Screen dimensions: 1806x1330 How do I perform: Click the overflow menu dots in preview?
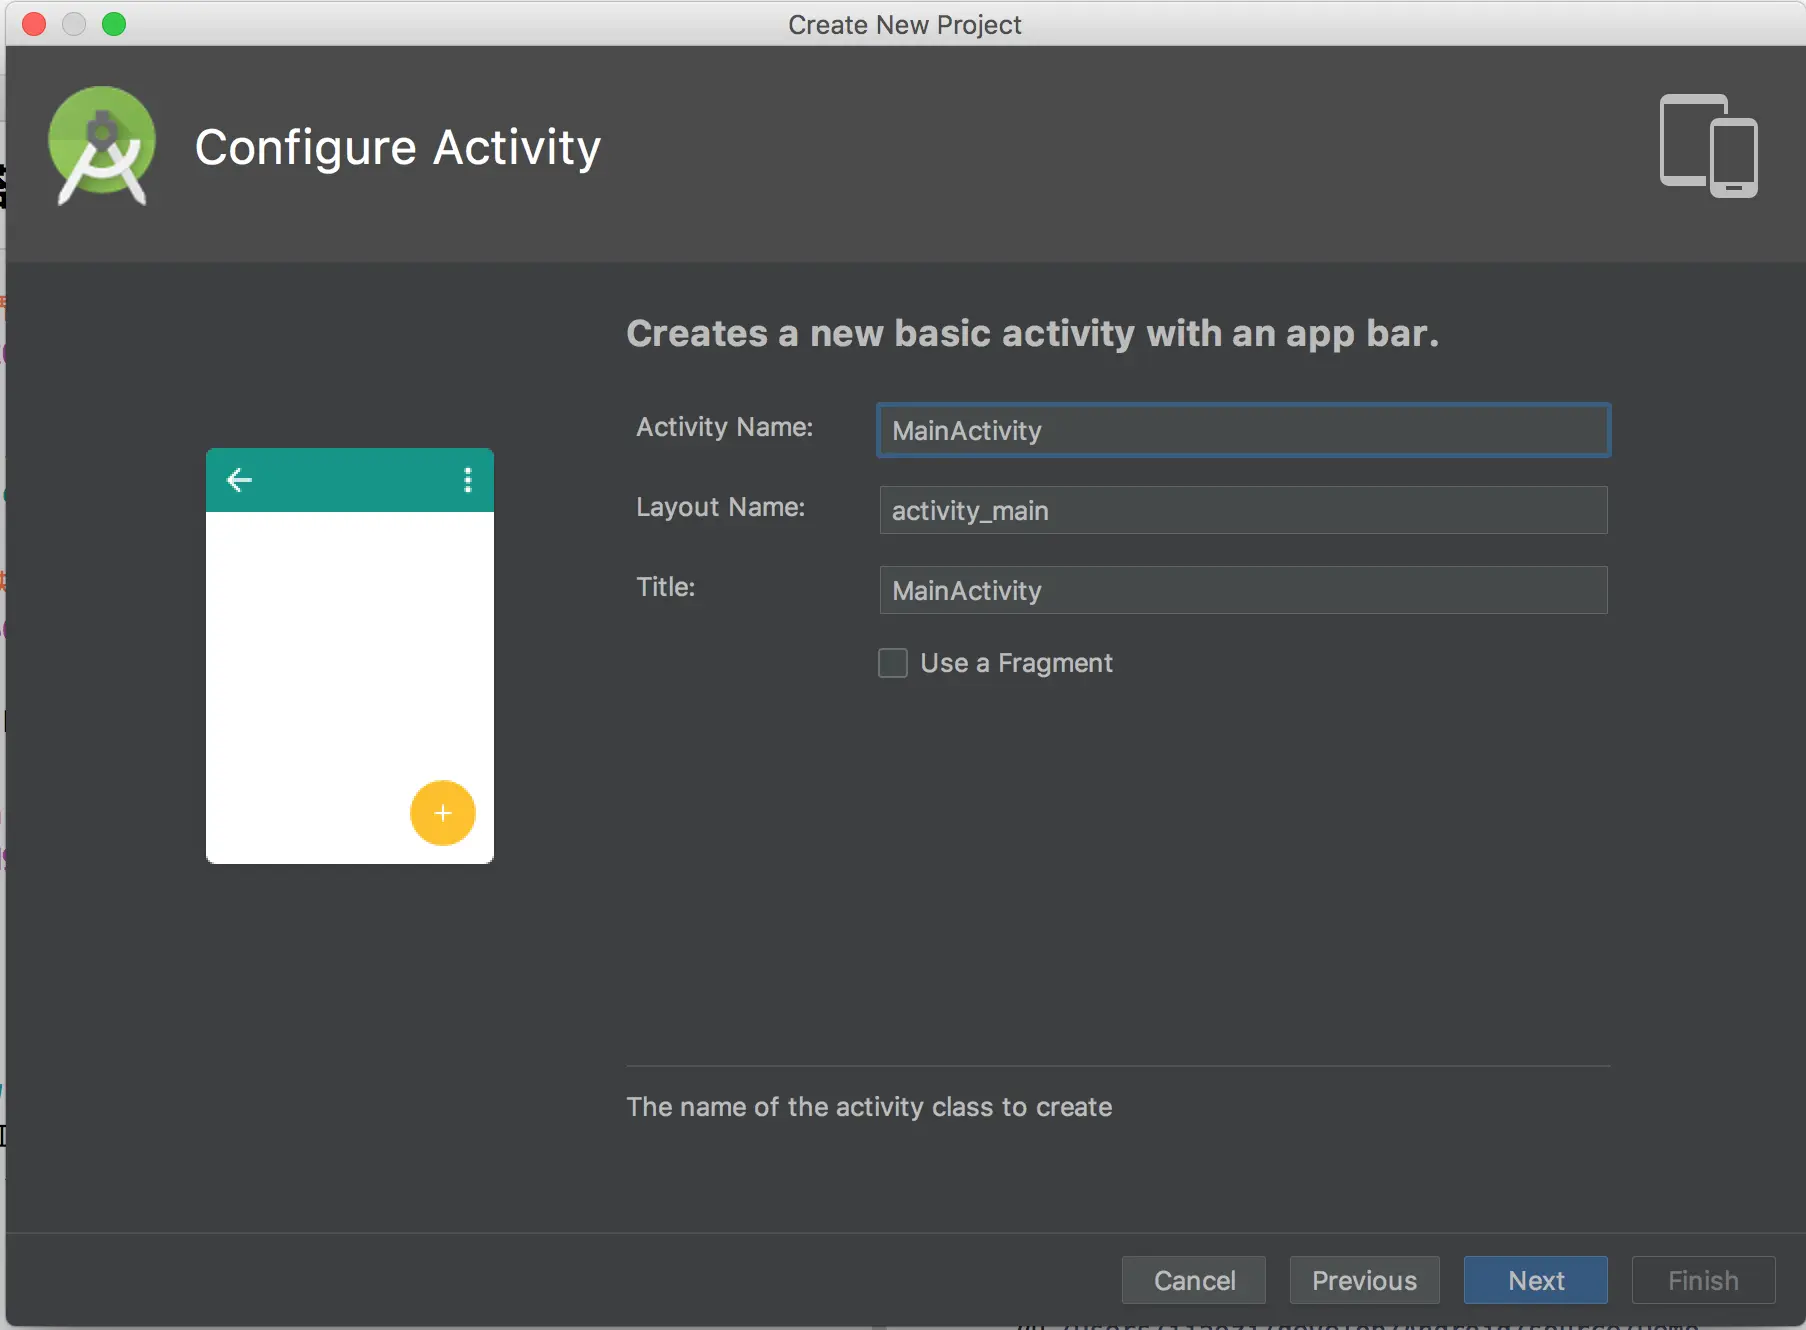pos(467,480)
